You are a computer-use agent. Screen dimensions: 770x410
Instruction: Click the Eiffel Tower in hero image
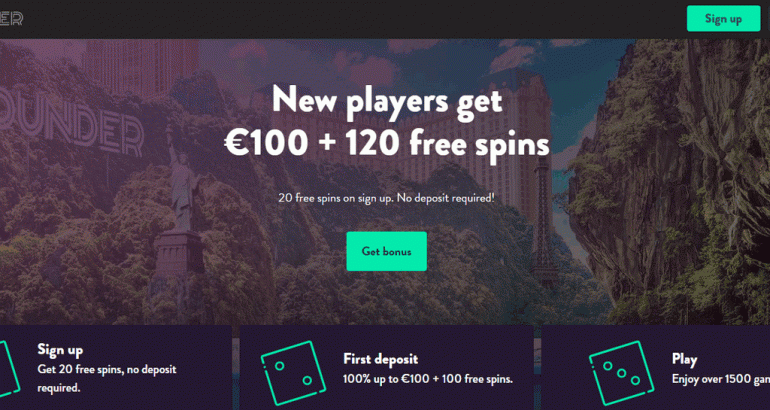pos(543,223)
